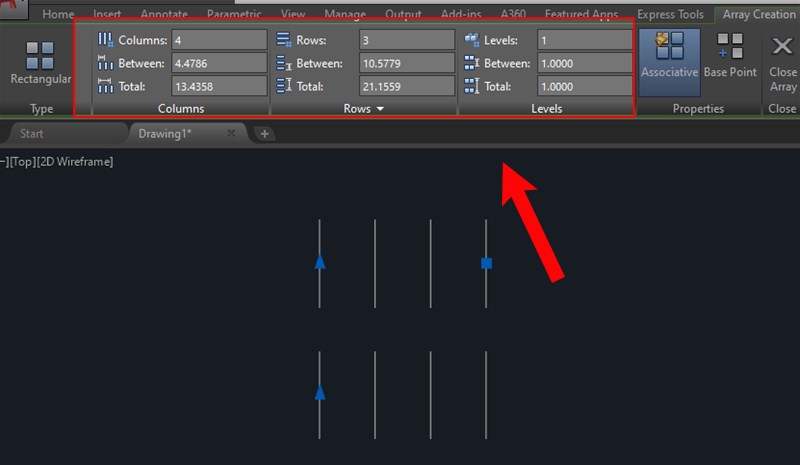Close the Drawing1 tab
The image size is (800, 465).
point(231,133)
